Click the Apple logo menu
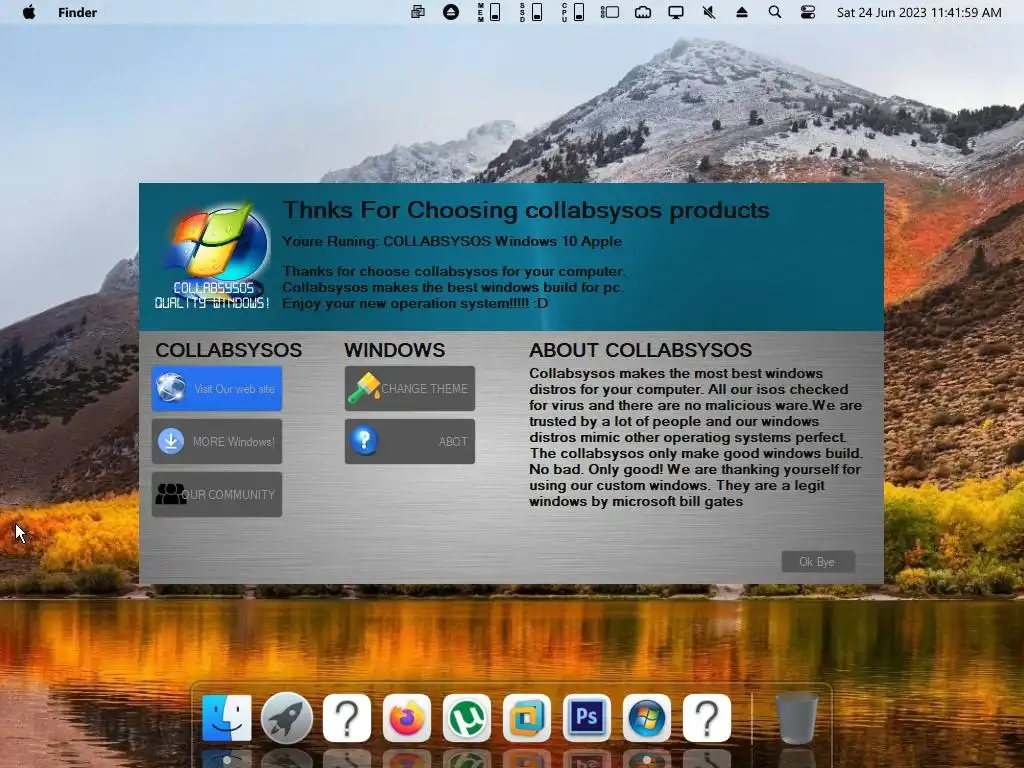This screenshot has width=1024, height=768. coord(29,12)
